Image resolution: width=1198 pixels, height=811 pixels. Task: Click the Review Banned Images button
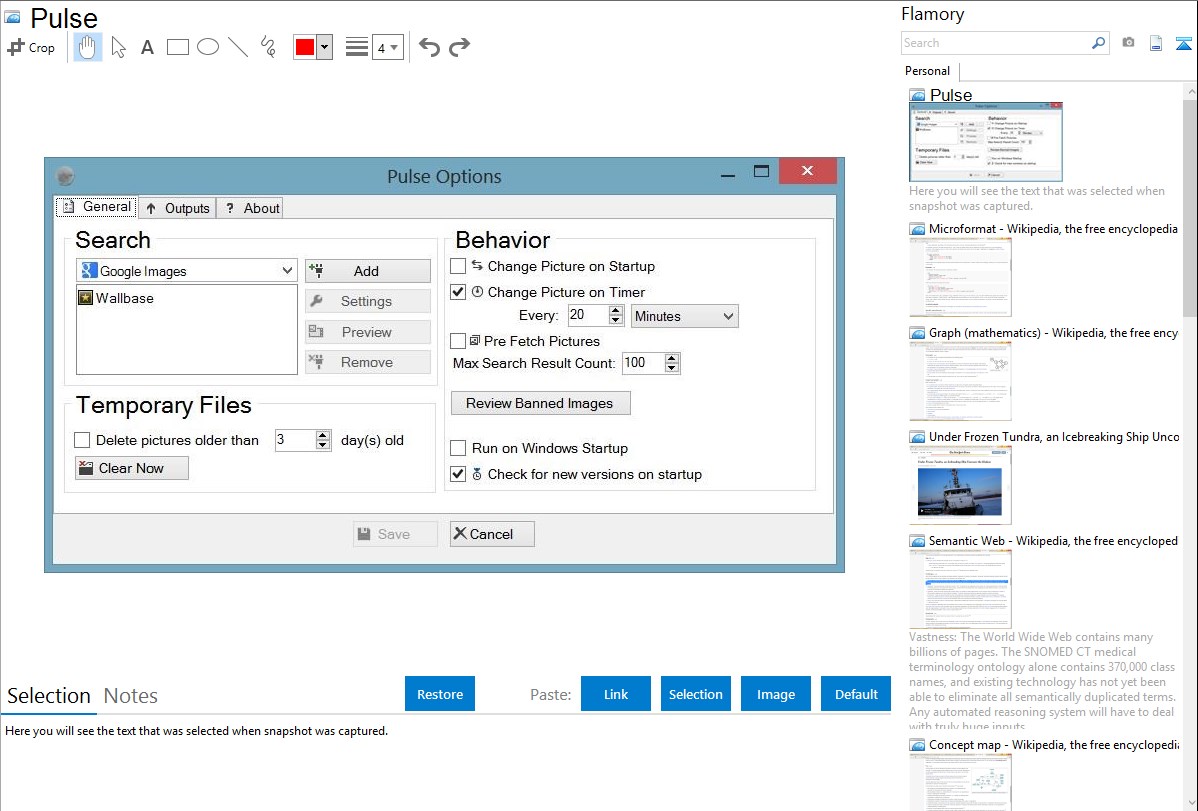[x=540, y=403]
